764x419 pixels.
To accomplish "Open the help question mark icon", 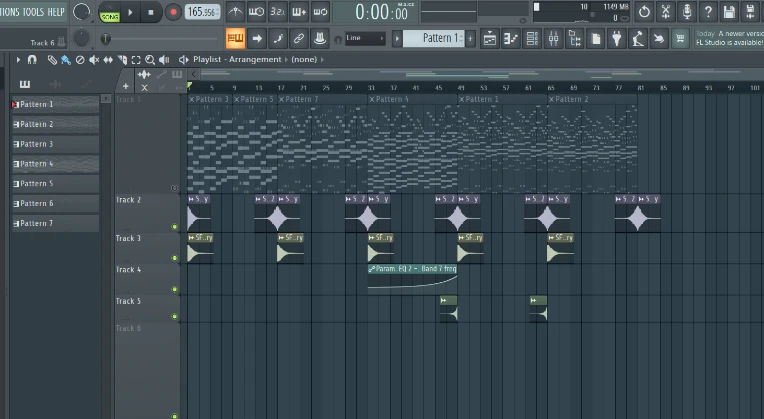I will [708, 12].
